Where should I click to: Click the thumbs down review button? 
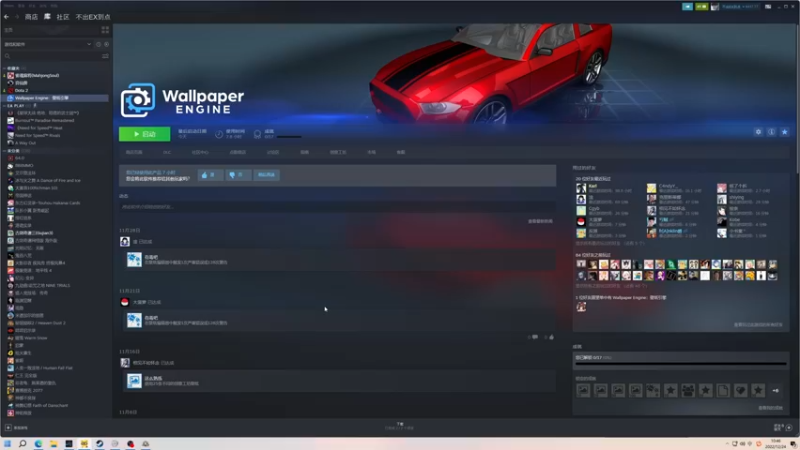pyautogui.click(x=238, y=175)
